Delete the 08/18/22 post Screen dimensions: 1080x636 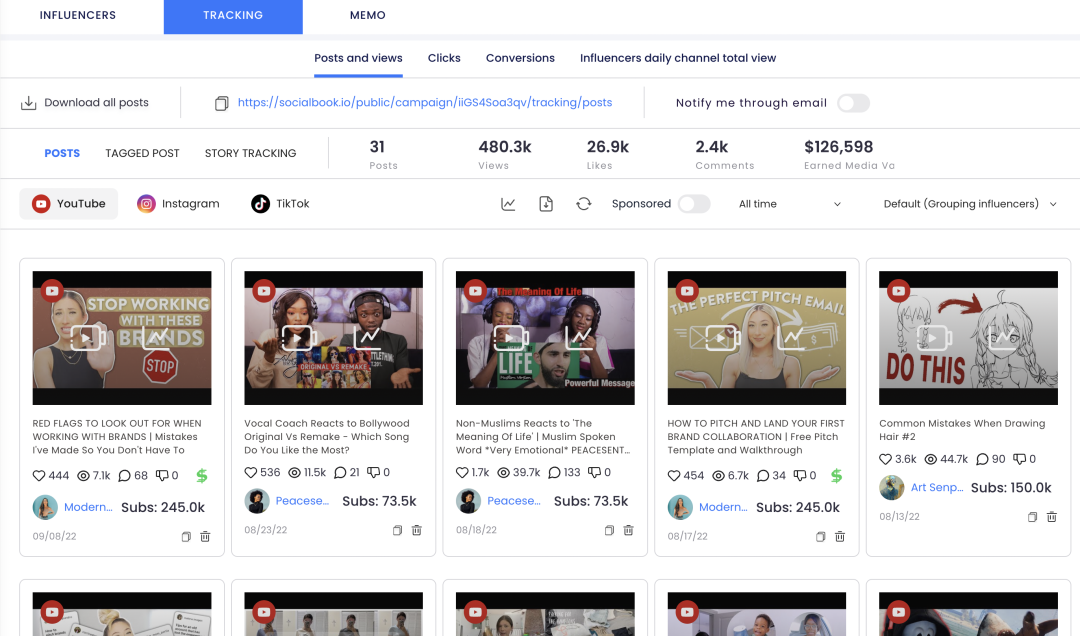[628, 531]
